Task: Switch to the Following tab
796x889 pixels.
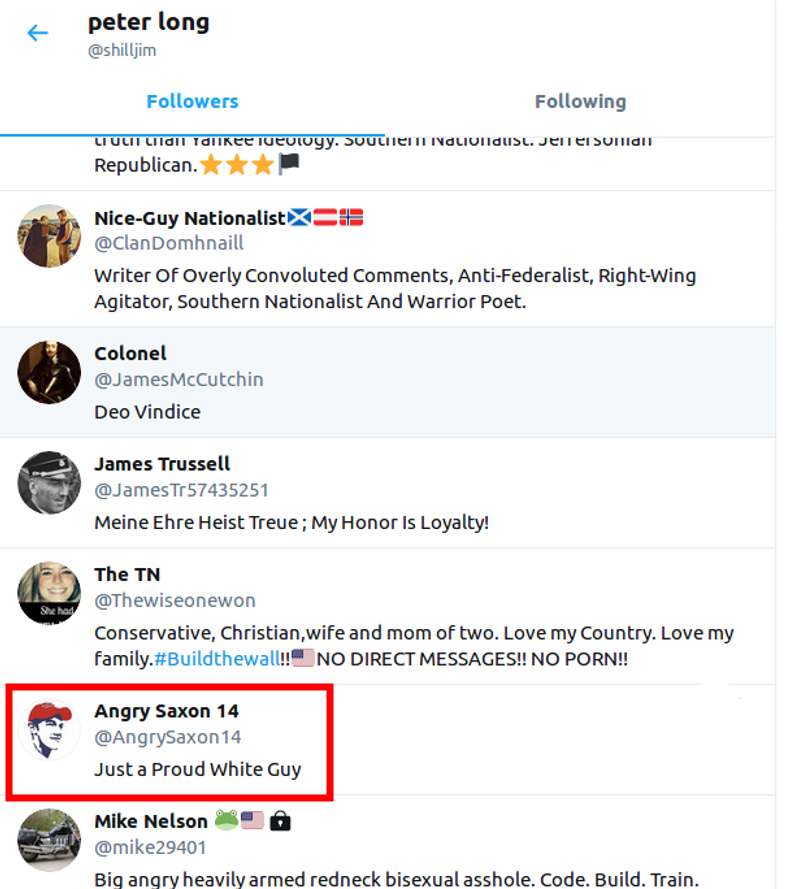Action: point(580,101)
